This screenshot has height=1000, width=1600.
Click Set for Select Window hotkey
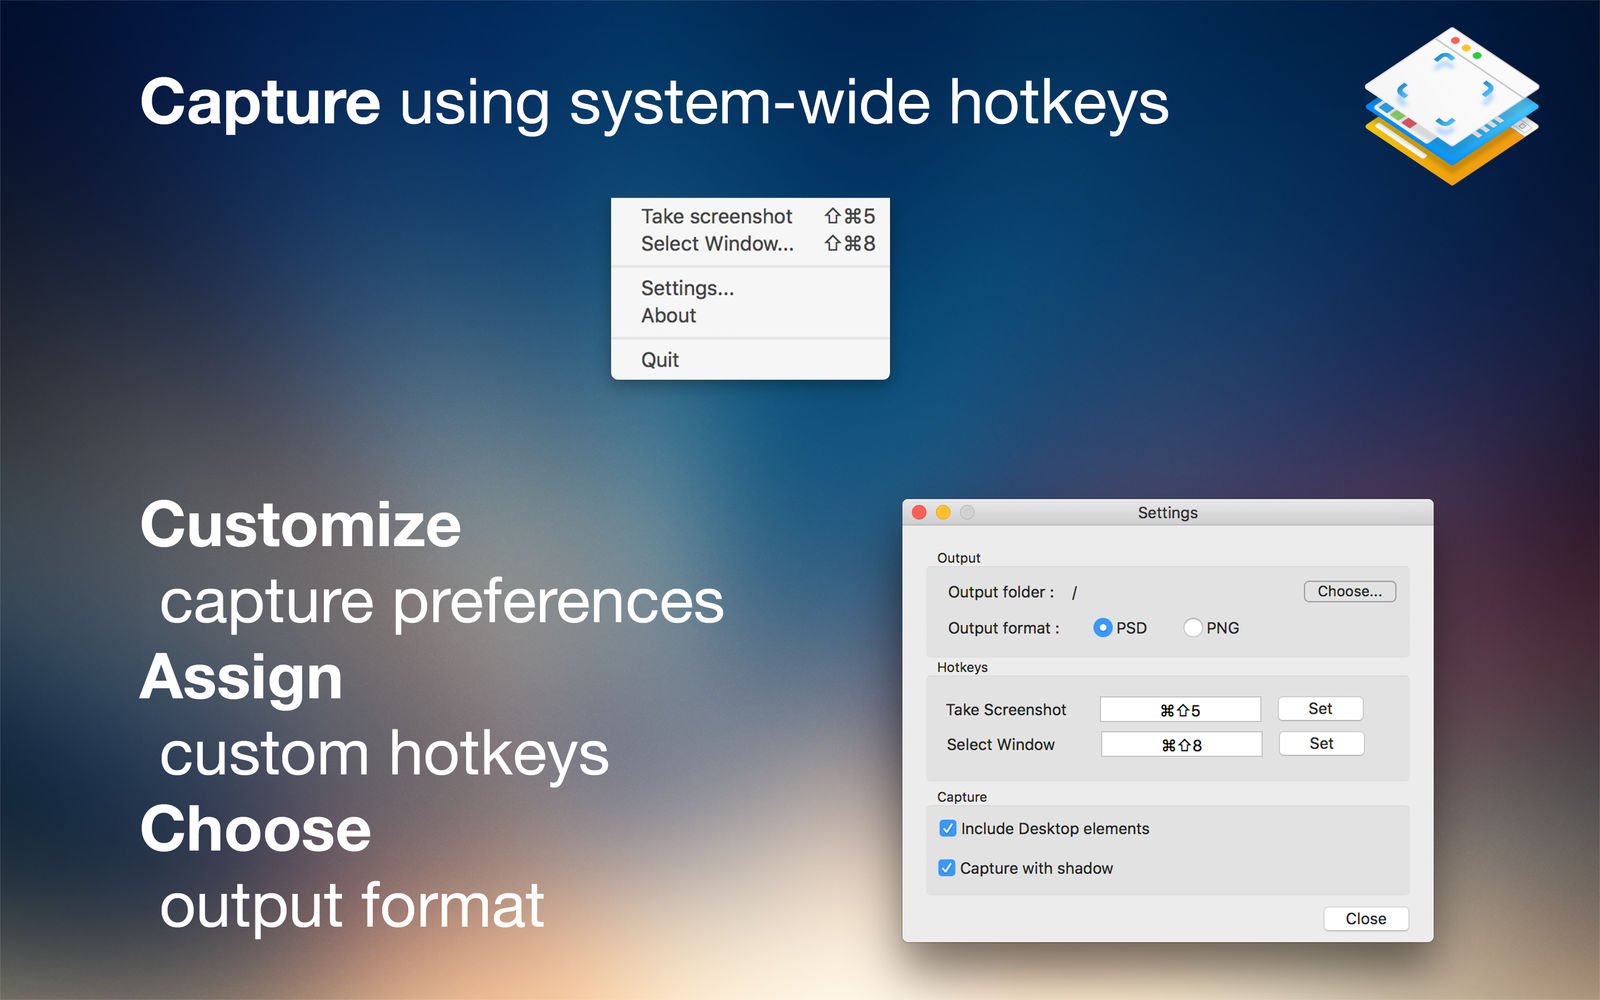(x=1321, y=743)
